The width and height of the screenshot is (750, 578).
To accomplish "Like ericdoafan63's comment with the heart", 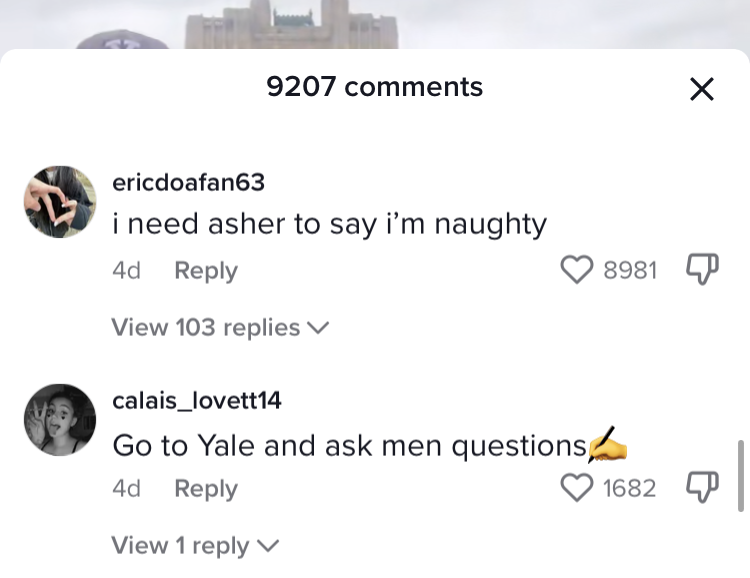I will pyautogui.click(x=577, y=269).
